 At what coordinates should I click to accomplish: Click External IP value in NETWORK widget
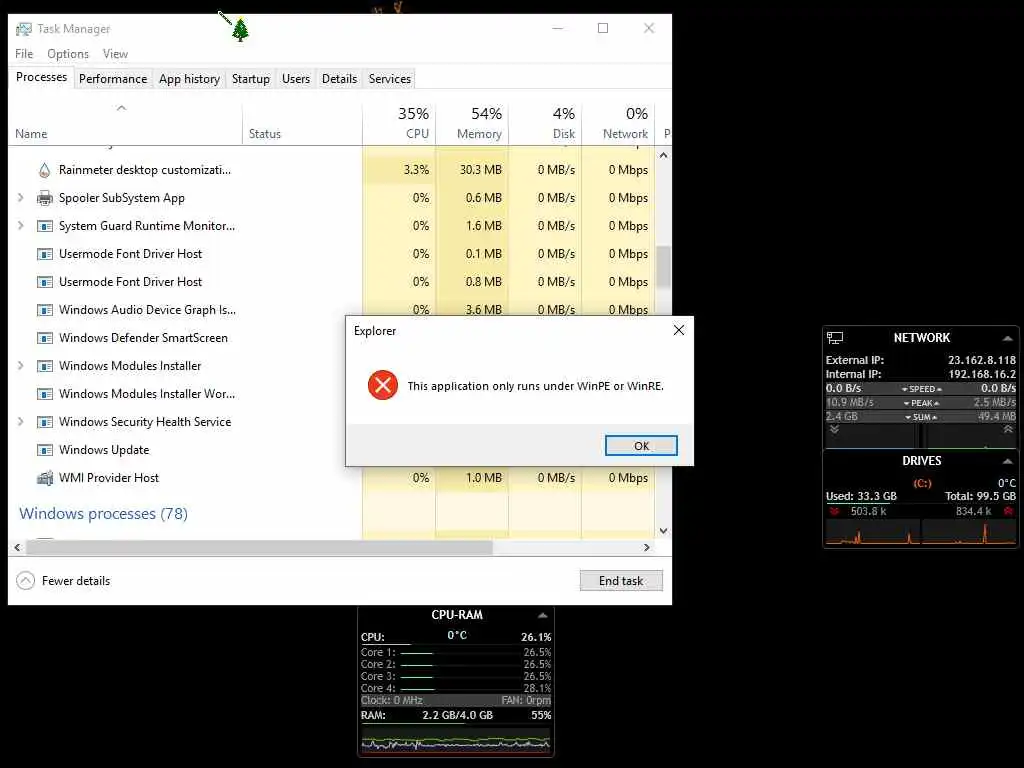click(x=982, y=360)
